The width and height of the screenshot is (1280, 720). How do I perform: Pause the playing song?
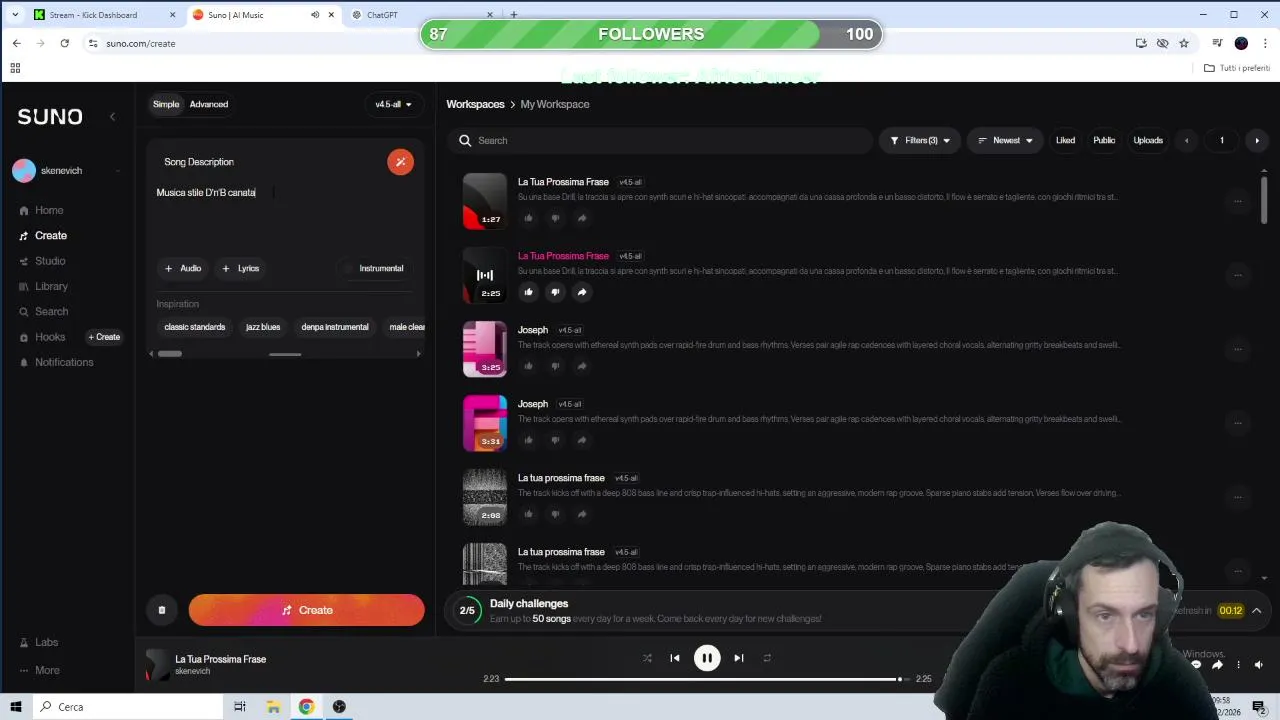pyautogui.click(x=707, y=658)
